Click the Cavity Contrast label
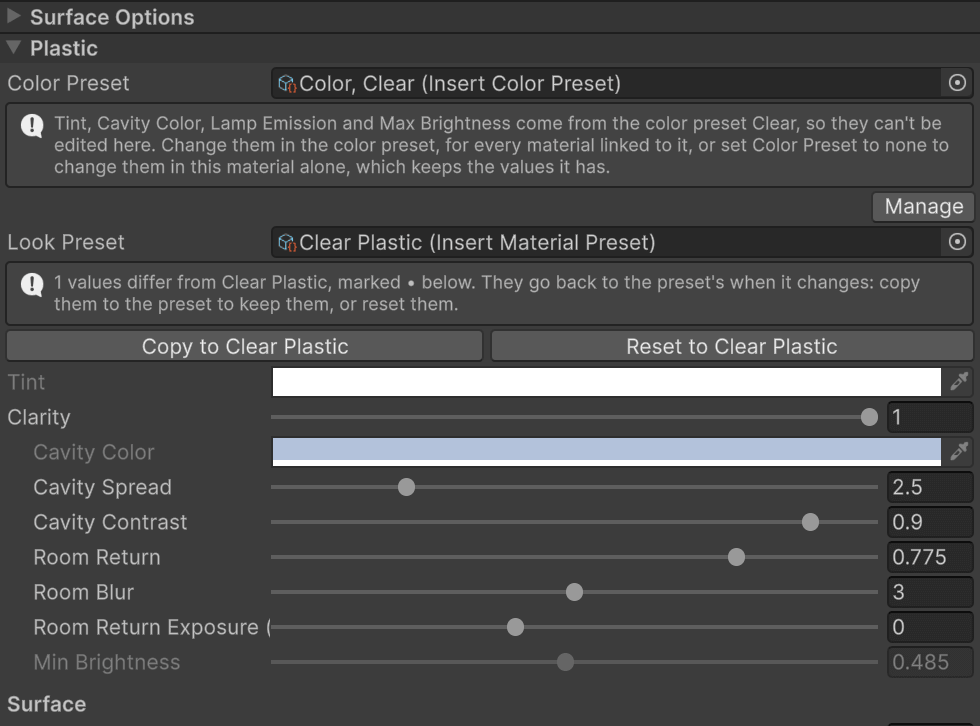This screenshot has height=726, width=980. [110, 522]
